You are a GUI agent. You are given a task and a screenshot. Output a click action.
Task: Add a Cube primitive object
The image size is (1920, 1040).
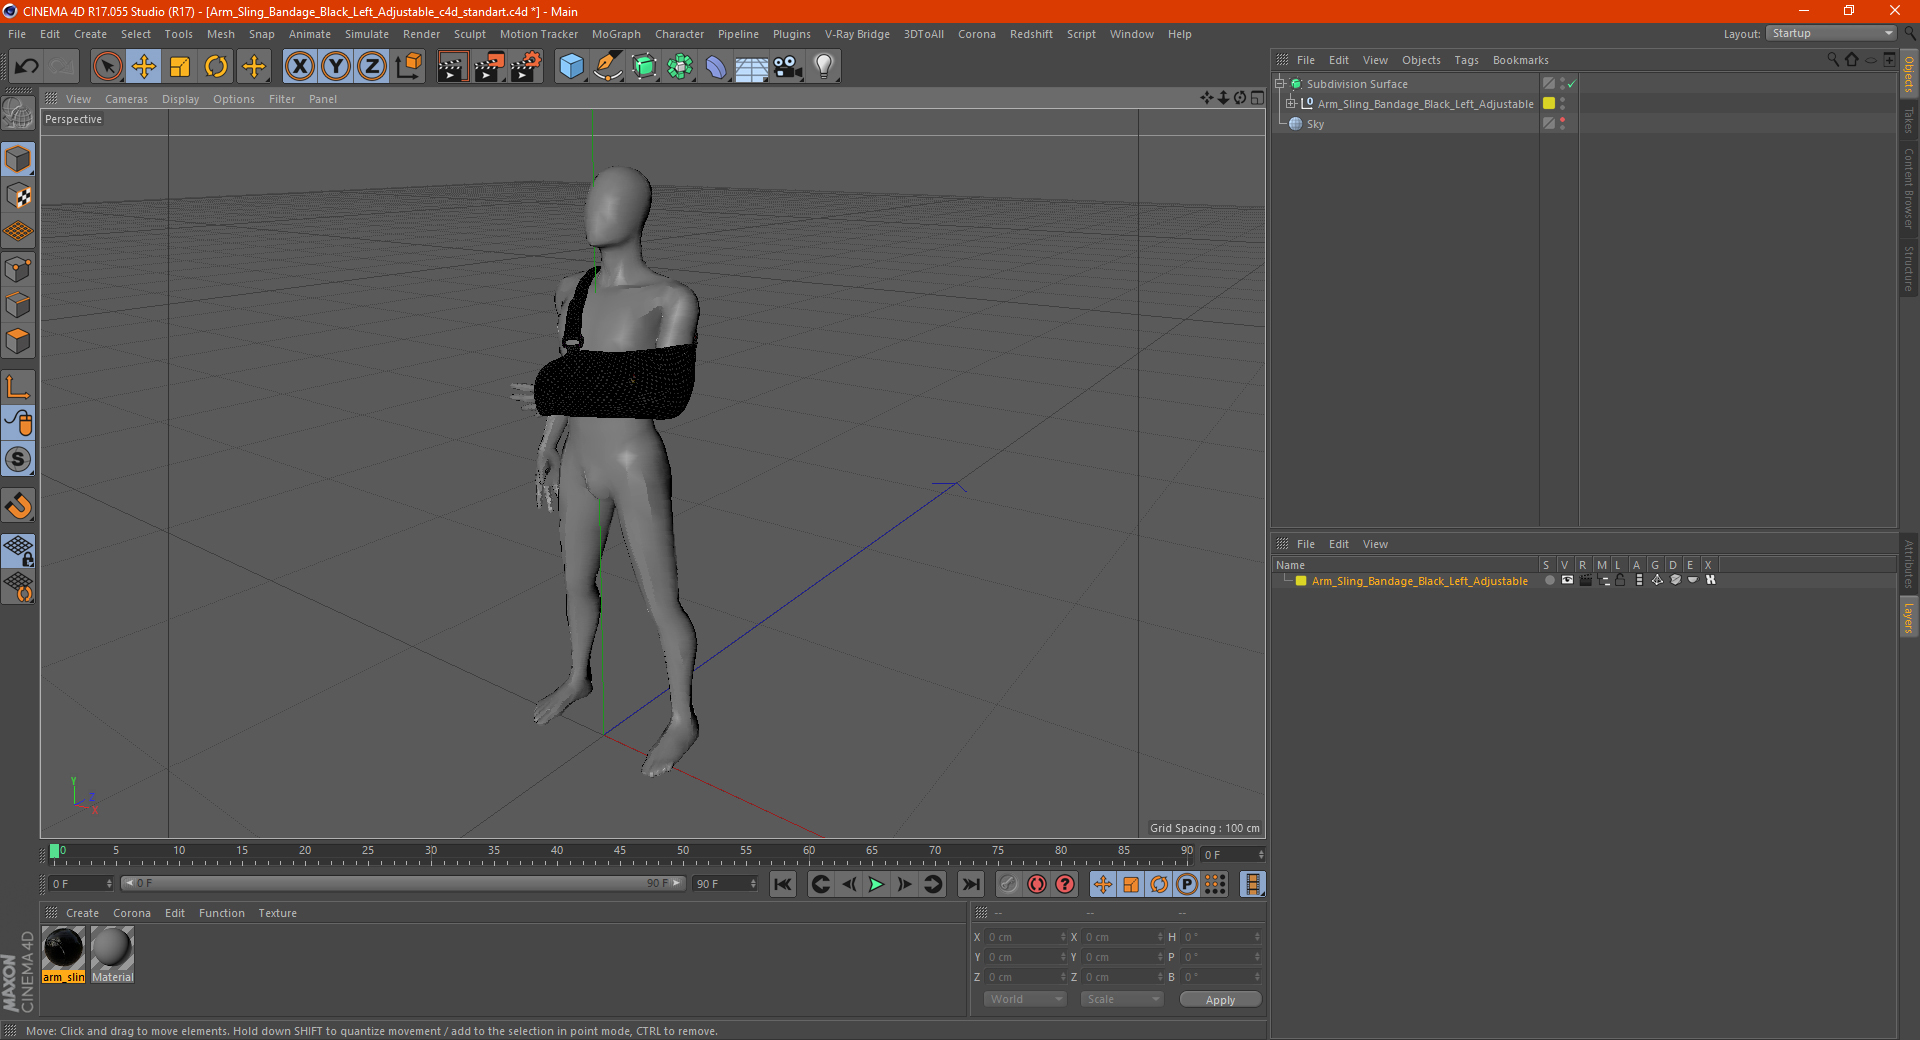[571, 67]
